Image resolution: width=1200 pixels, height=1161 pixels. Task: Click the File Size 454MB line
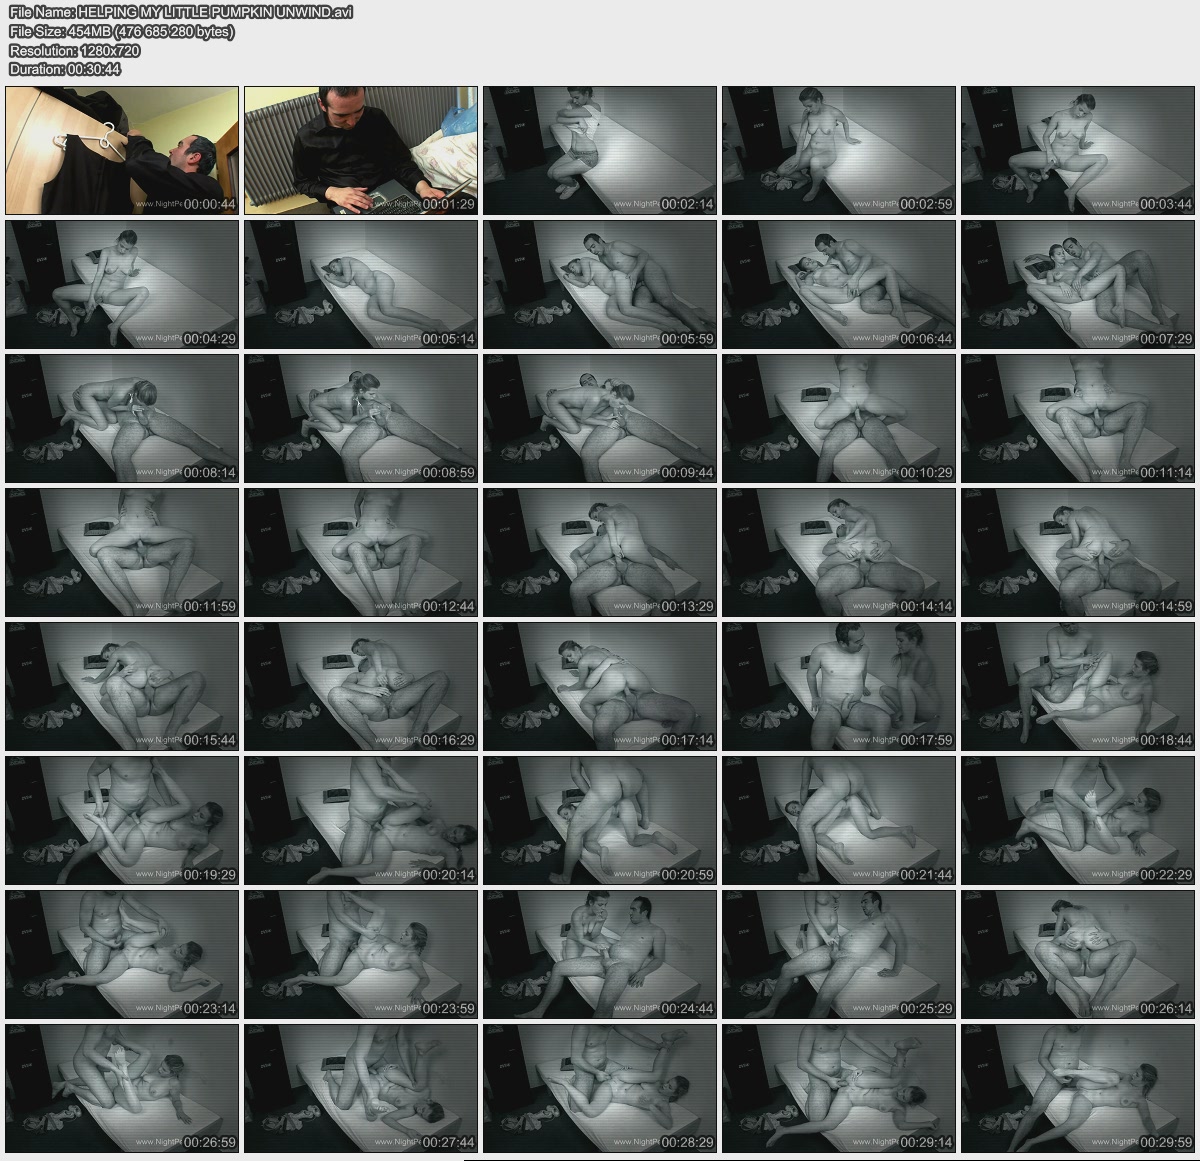[122, 31]
